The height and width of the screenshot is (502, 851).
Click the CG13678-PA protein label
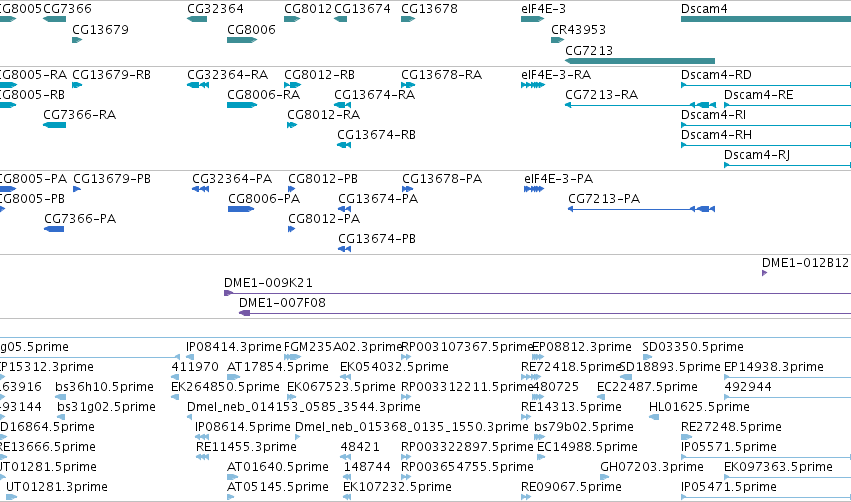442,179
